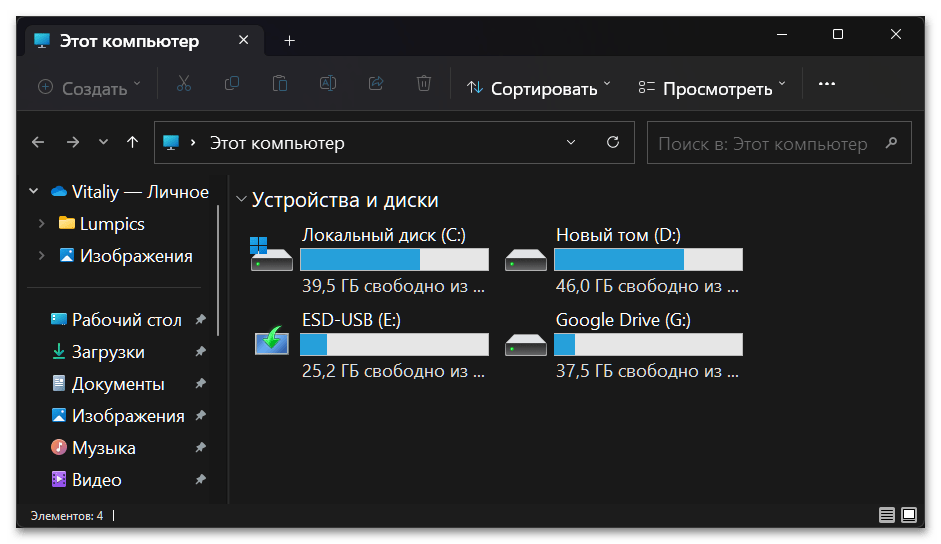The height and width of the screenshot is (544, 941).
Task: Select the Этот компьютер tab
Action: (129, 41)
